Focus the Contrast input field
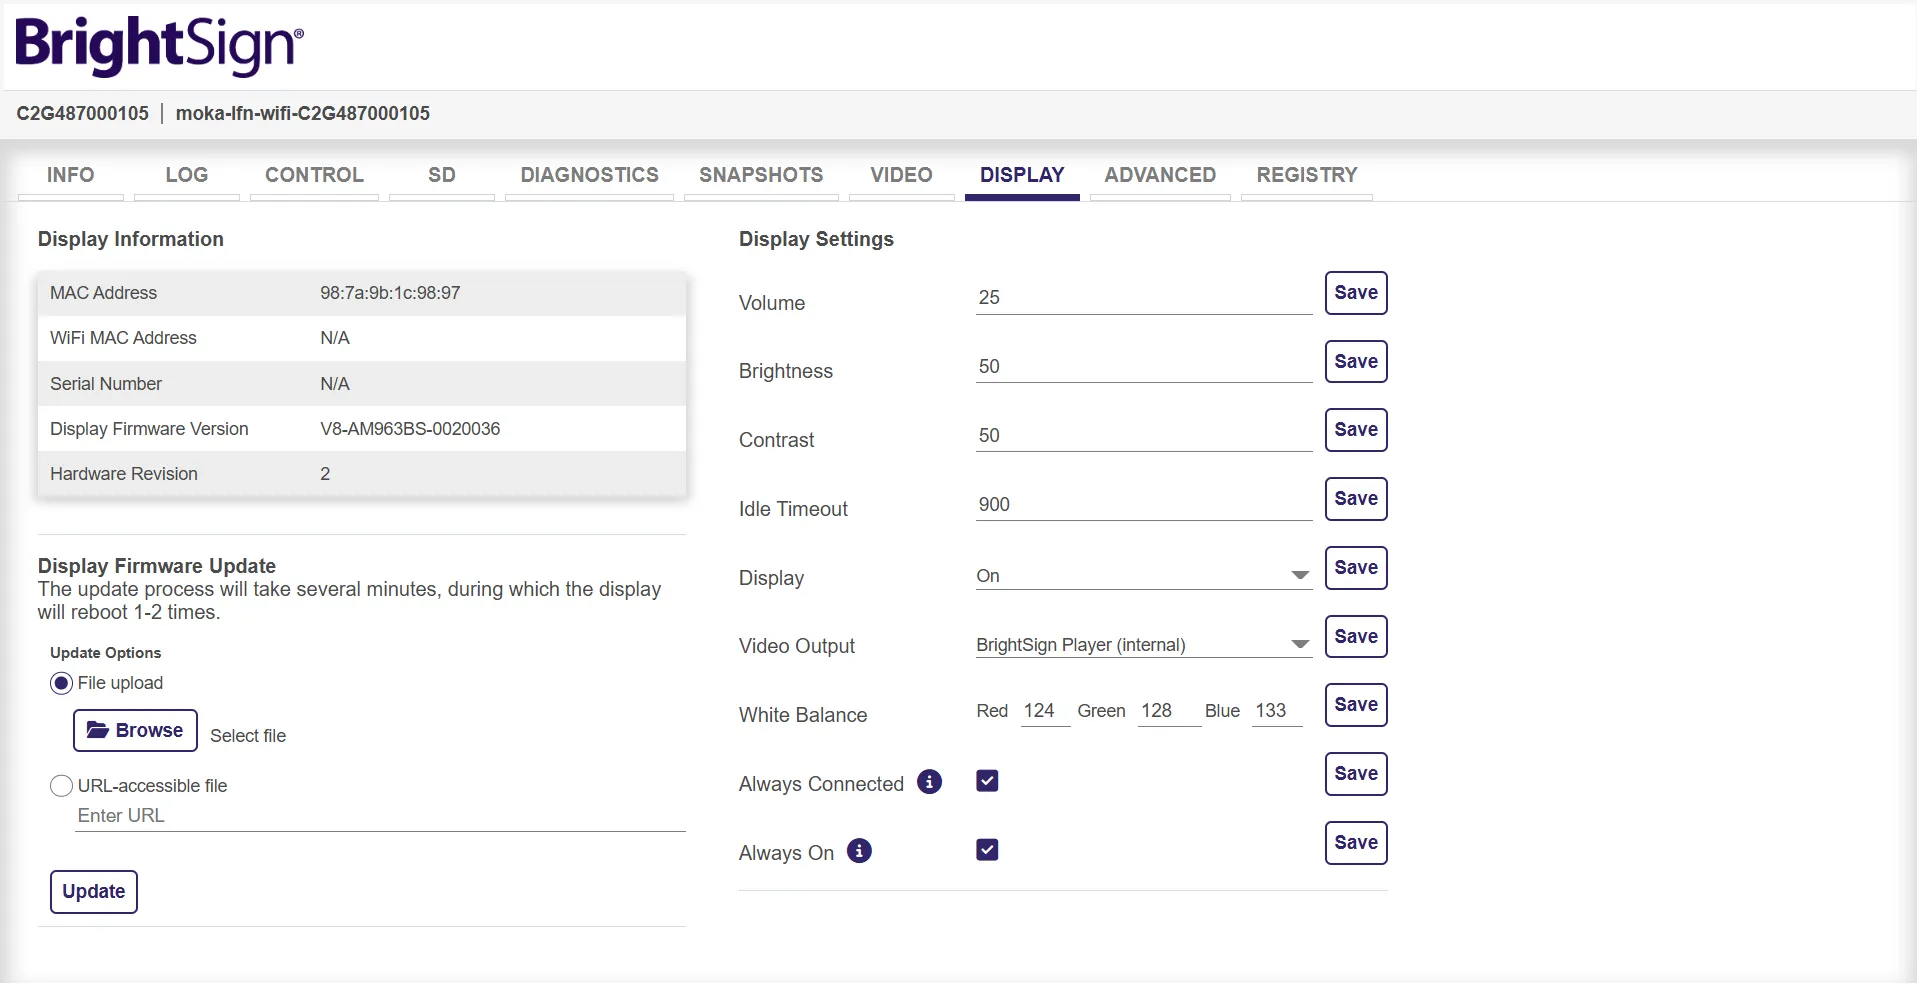This screenshot has height=985, width=1917. click(x=1143, y=436)
